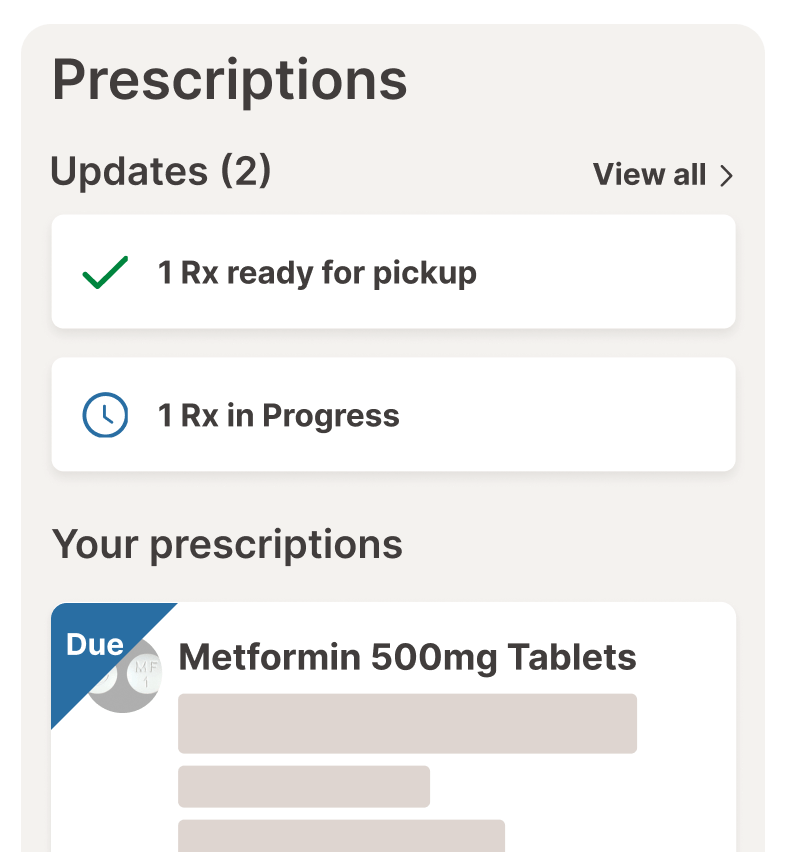Click the blue clock in-progress icon
Screen dimensions: 786x852
105,415
